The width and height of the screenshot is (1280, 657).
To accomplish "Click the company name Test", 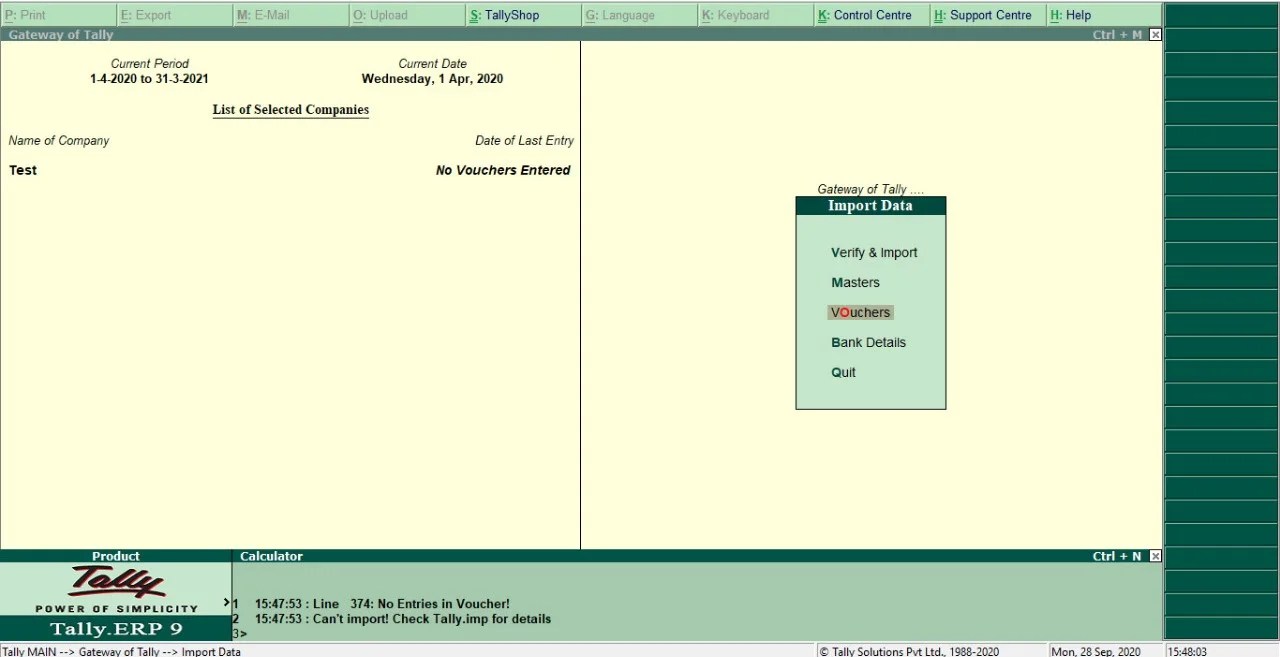I will coord(23,170).
